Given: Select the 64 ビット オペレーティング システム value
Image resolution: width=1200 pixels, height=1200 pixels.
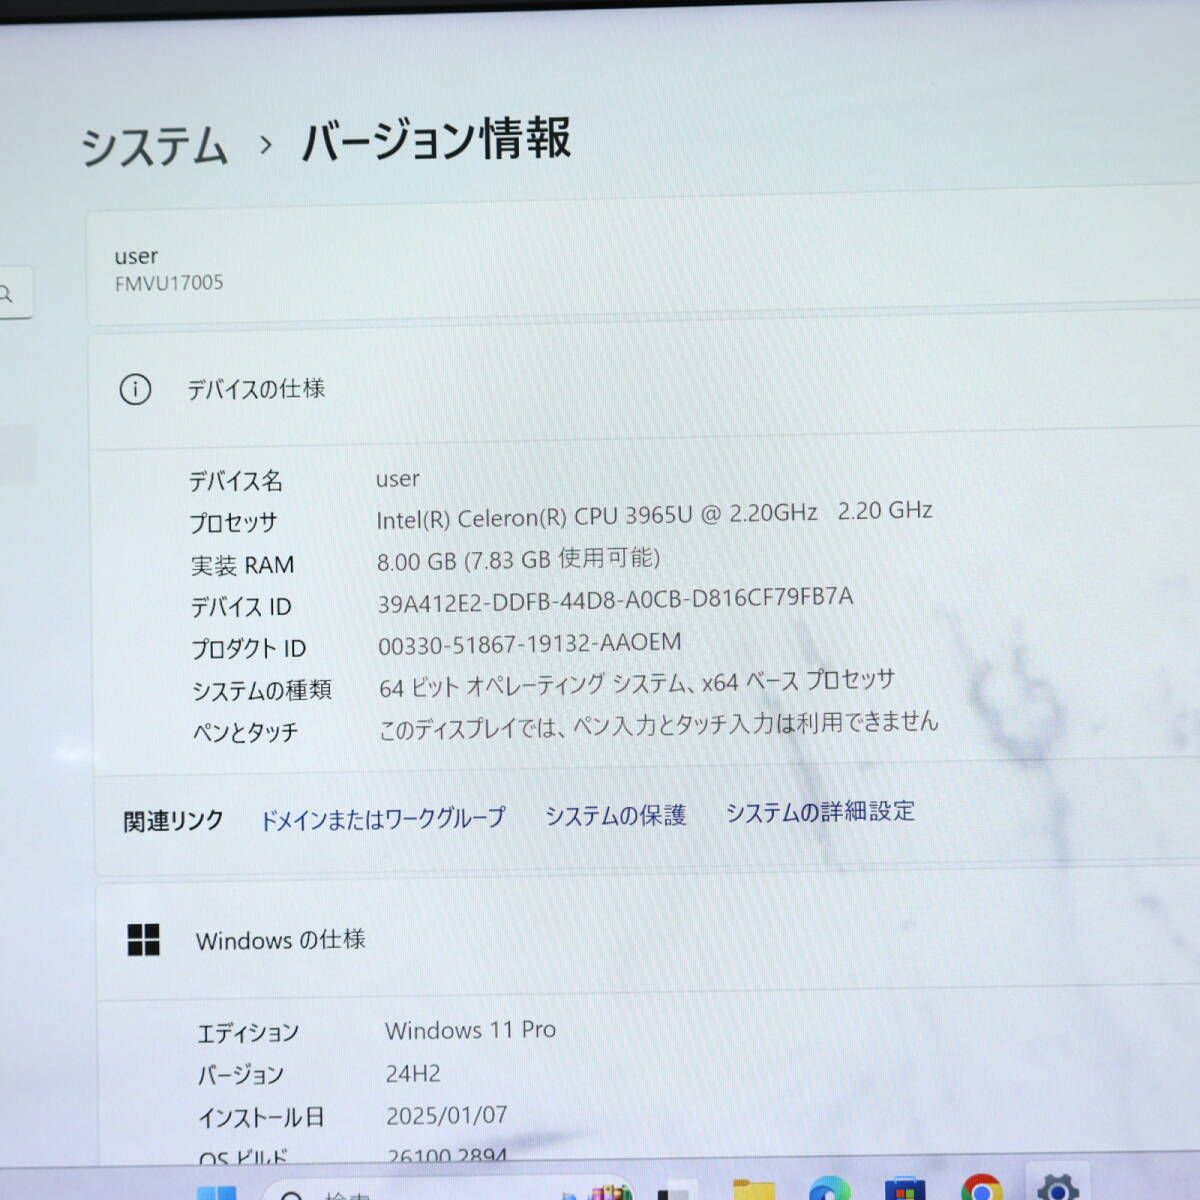Looking at the screenshot, I should 637,684.
